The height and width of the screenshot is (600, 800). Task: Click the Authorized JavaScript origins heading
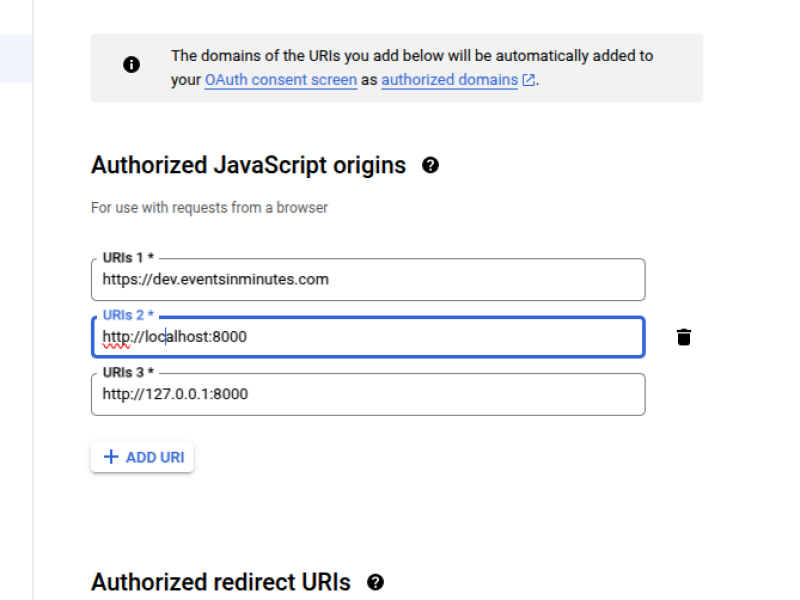click(x=248, y=165)
